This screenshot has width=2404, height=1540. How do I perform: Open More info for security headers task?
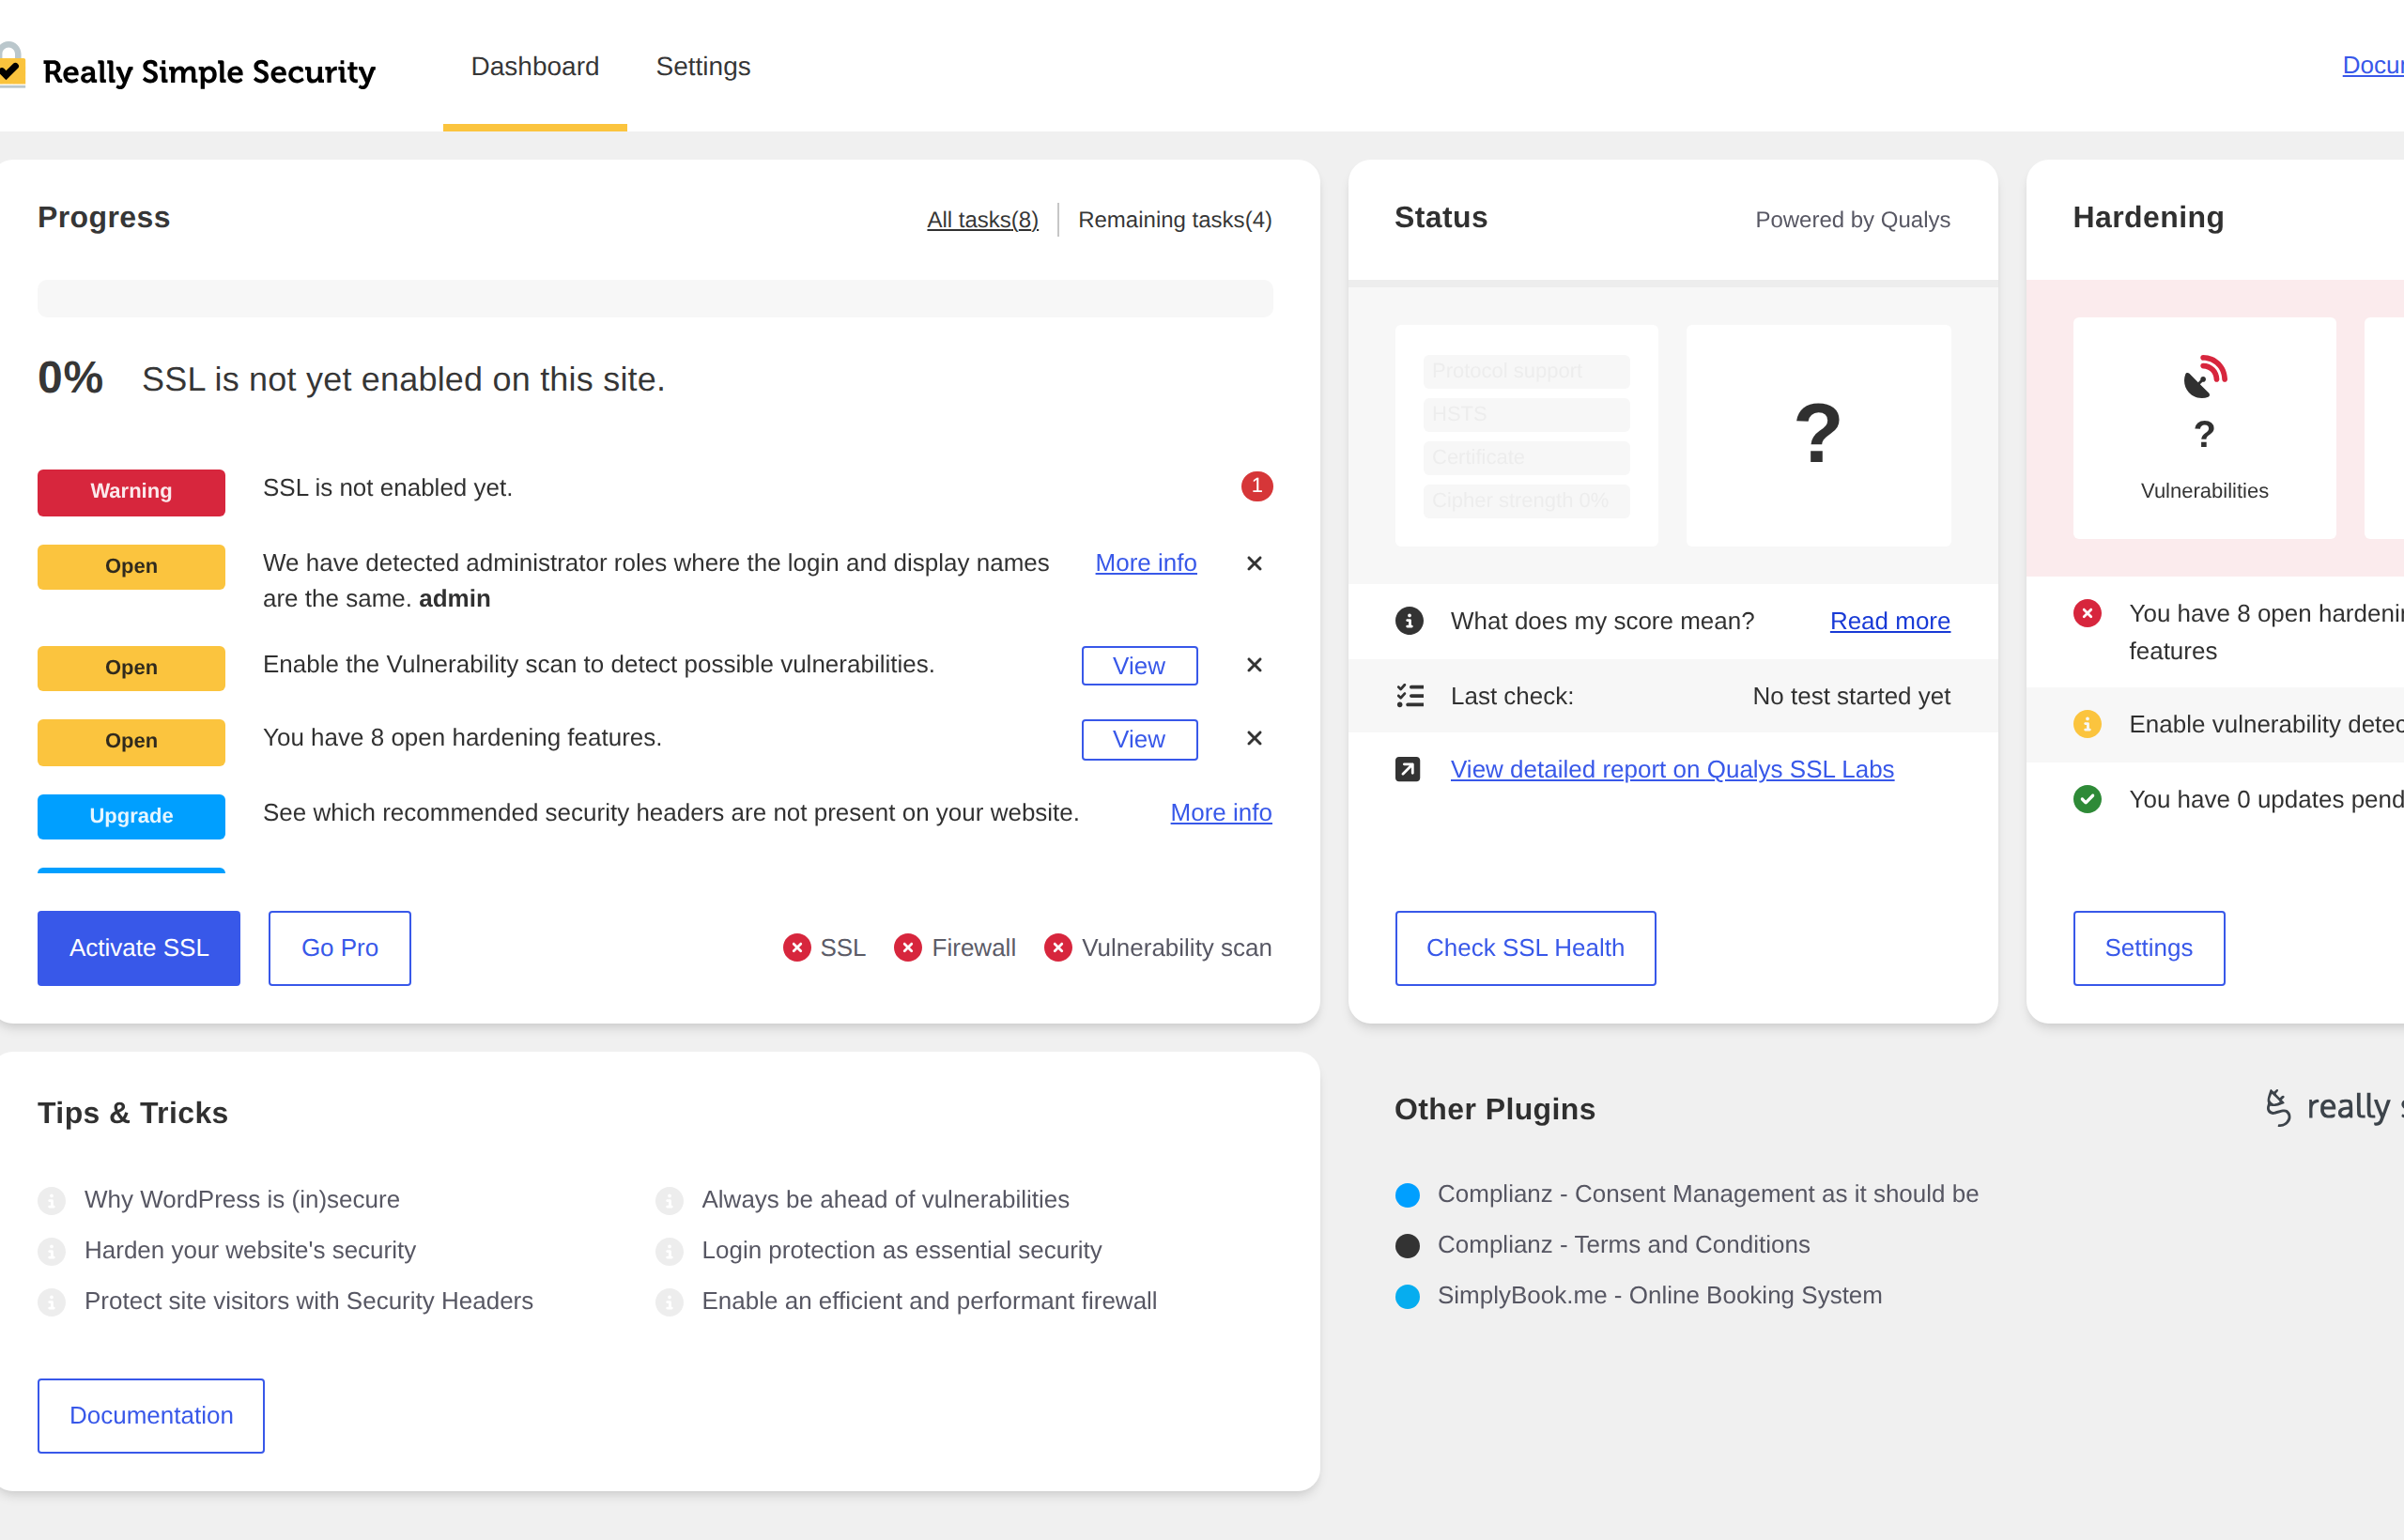[x=1221, y=812]
